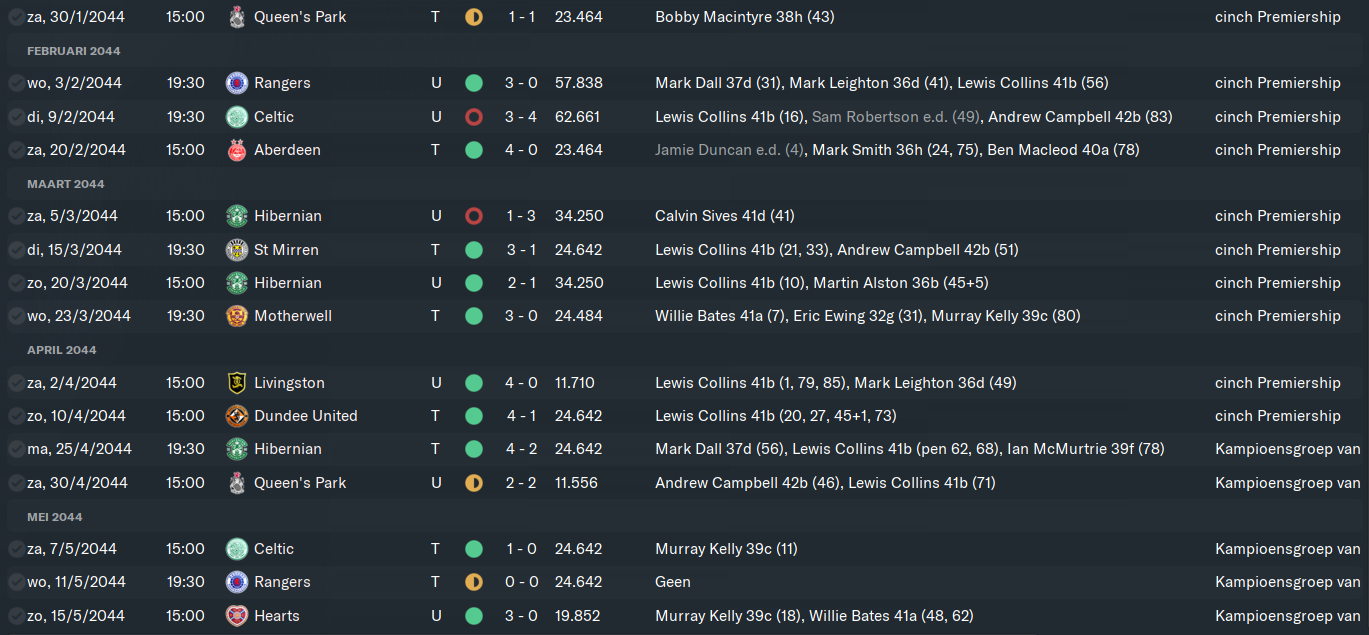Image resolution: width=1369 pixels, height=635 pixels.
Task: Toggle the check circle for 3/2/2044 match
Action: pyautogui.click(x=16, y=83)
